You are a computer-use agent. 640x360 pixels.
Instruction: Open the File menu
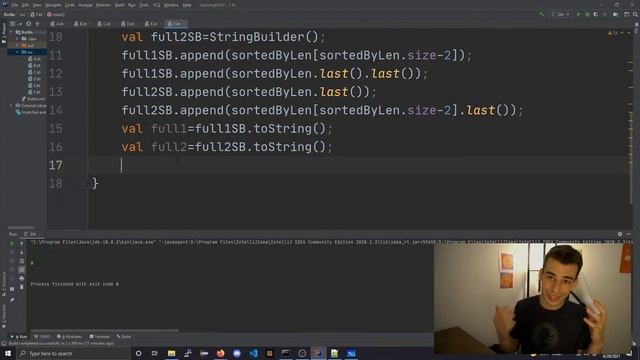15,5
